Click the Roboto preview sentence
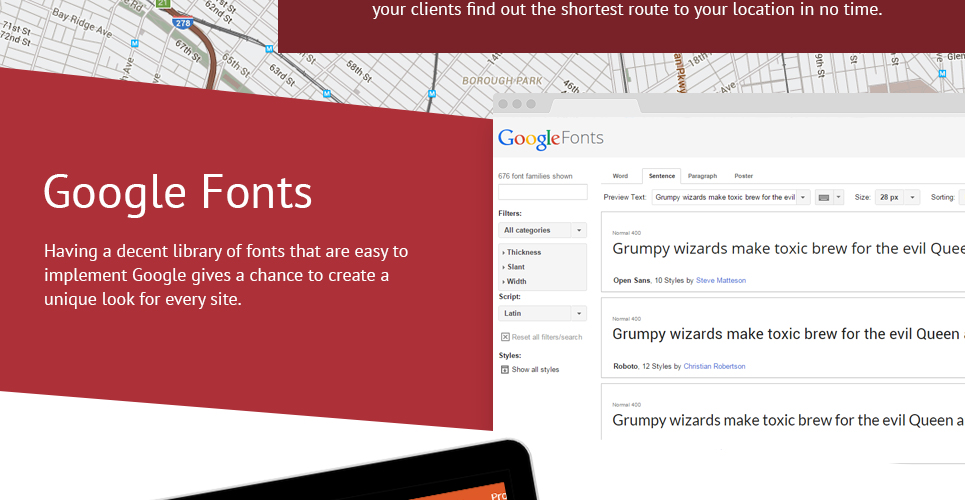 [788, 334]
